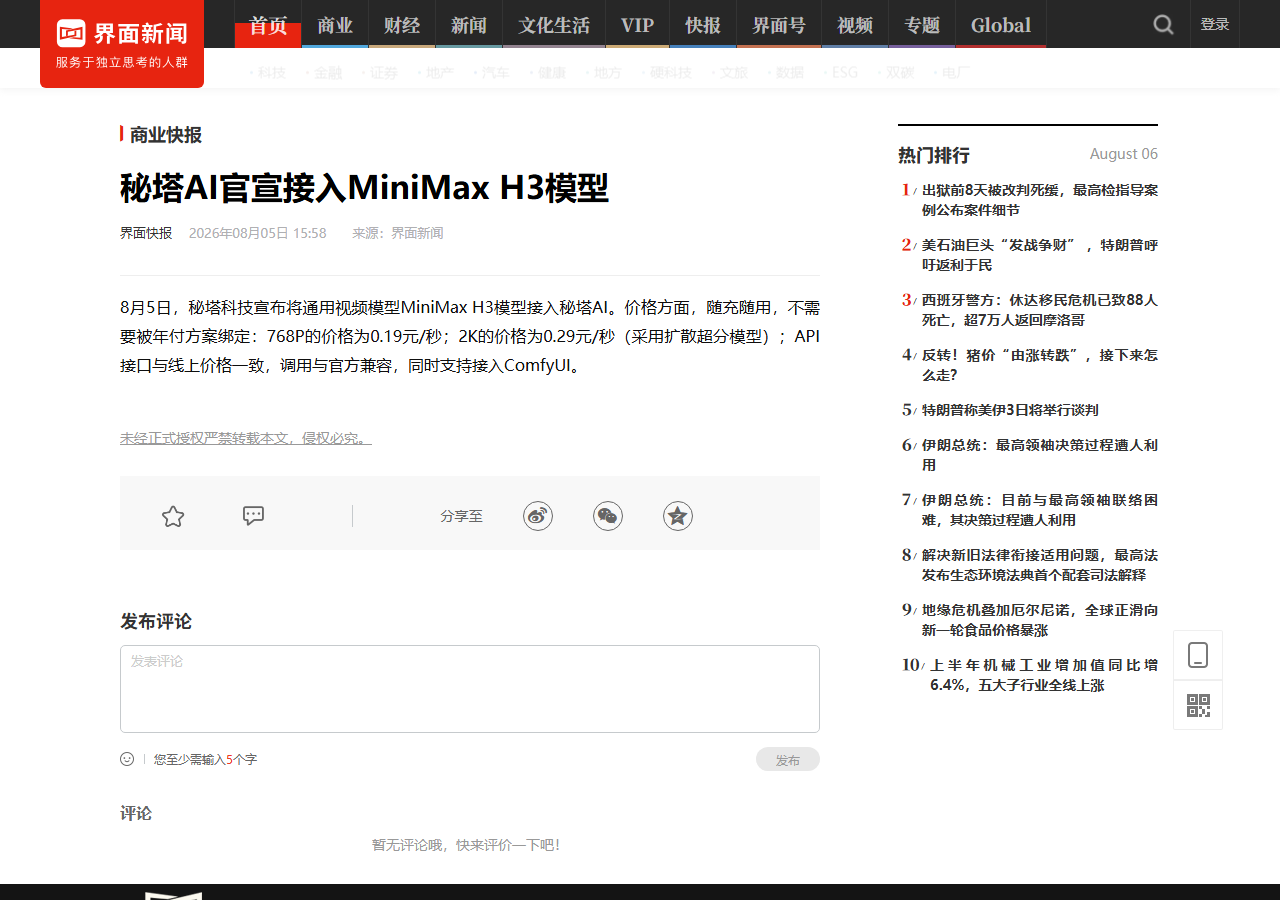Open the Global section
Viewport: 1280px width, 900px height.
coord(1001,25)
